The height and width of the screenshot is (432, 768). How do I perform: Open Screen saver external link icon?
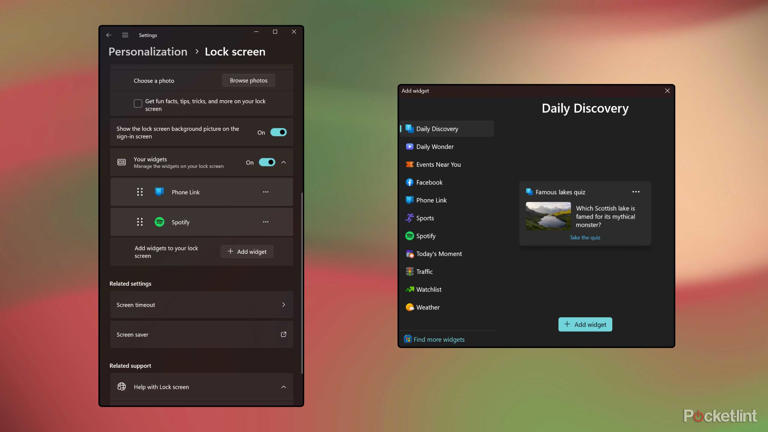pos(283,335)
